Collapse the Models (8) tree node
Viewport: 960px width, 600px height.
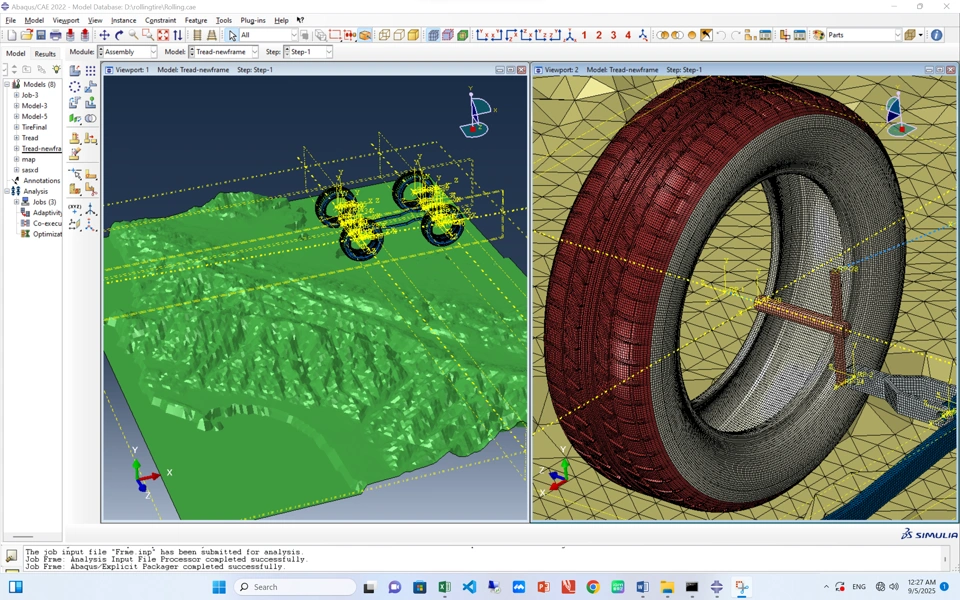pos(7,84)
